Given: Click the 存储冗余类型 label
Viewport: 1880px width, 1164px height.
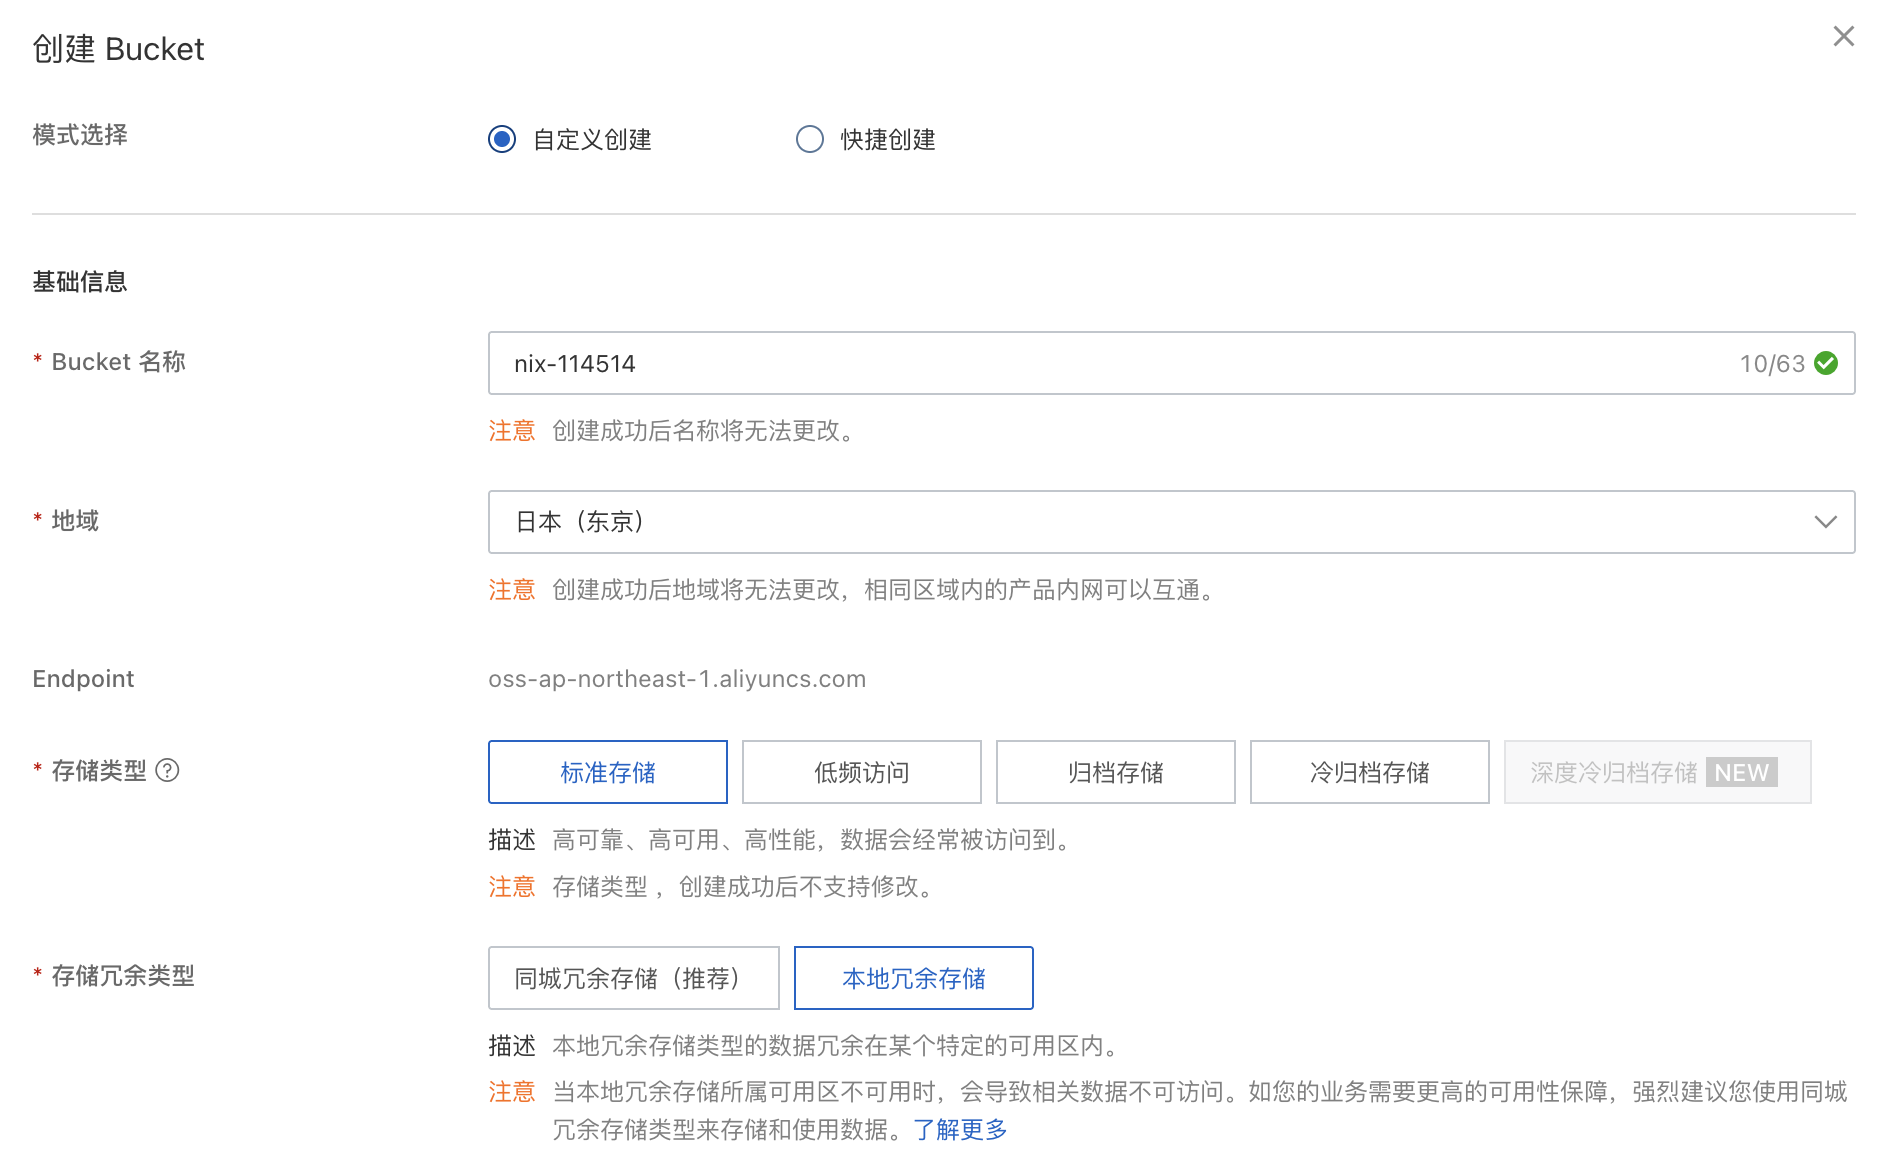Looking at the screenshot, I should [x=123, y=976].
